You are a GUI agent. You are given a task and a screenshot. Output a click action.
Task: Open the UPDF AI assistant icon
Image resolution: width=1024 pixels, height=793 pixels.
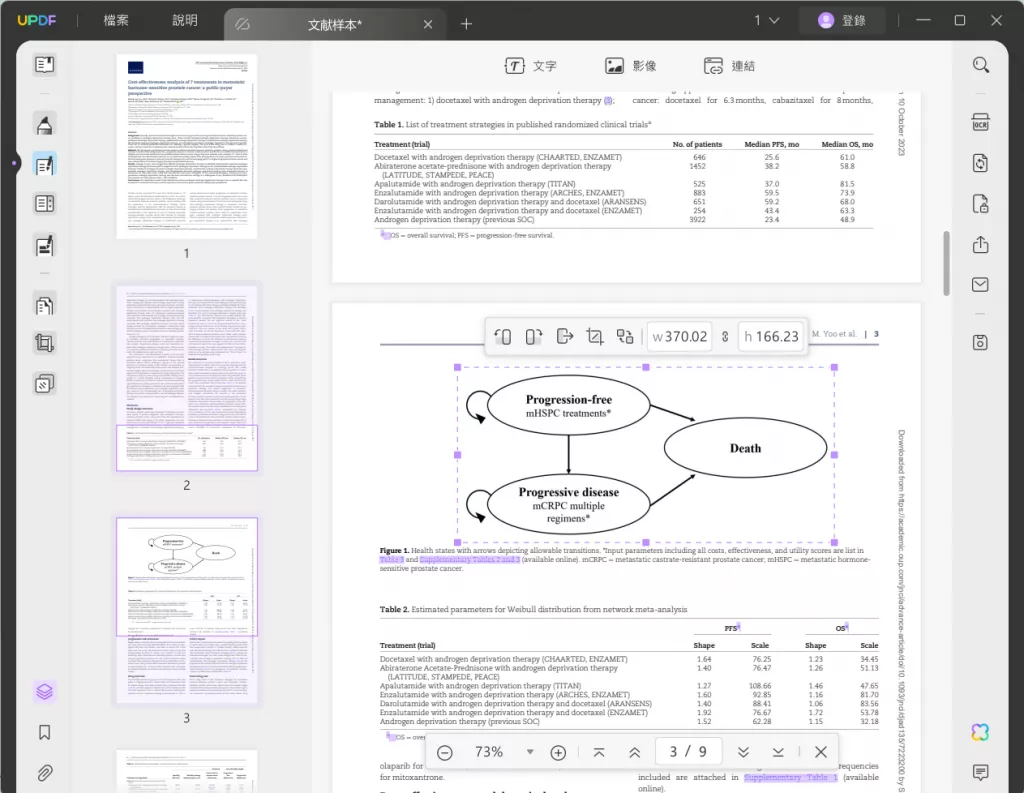click(980, 732)
